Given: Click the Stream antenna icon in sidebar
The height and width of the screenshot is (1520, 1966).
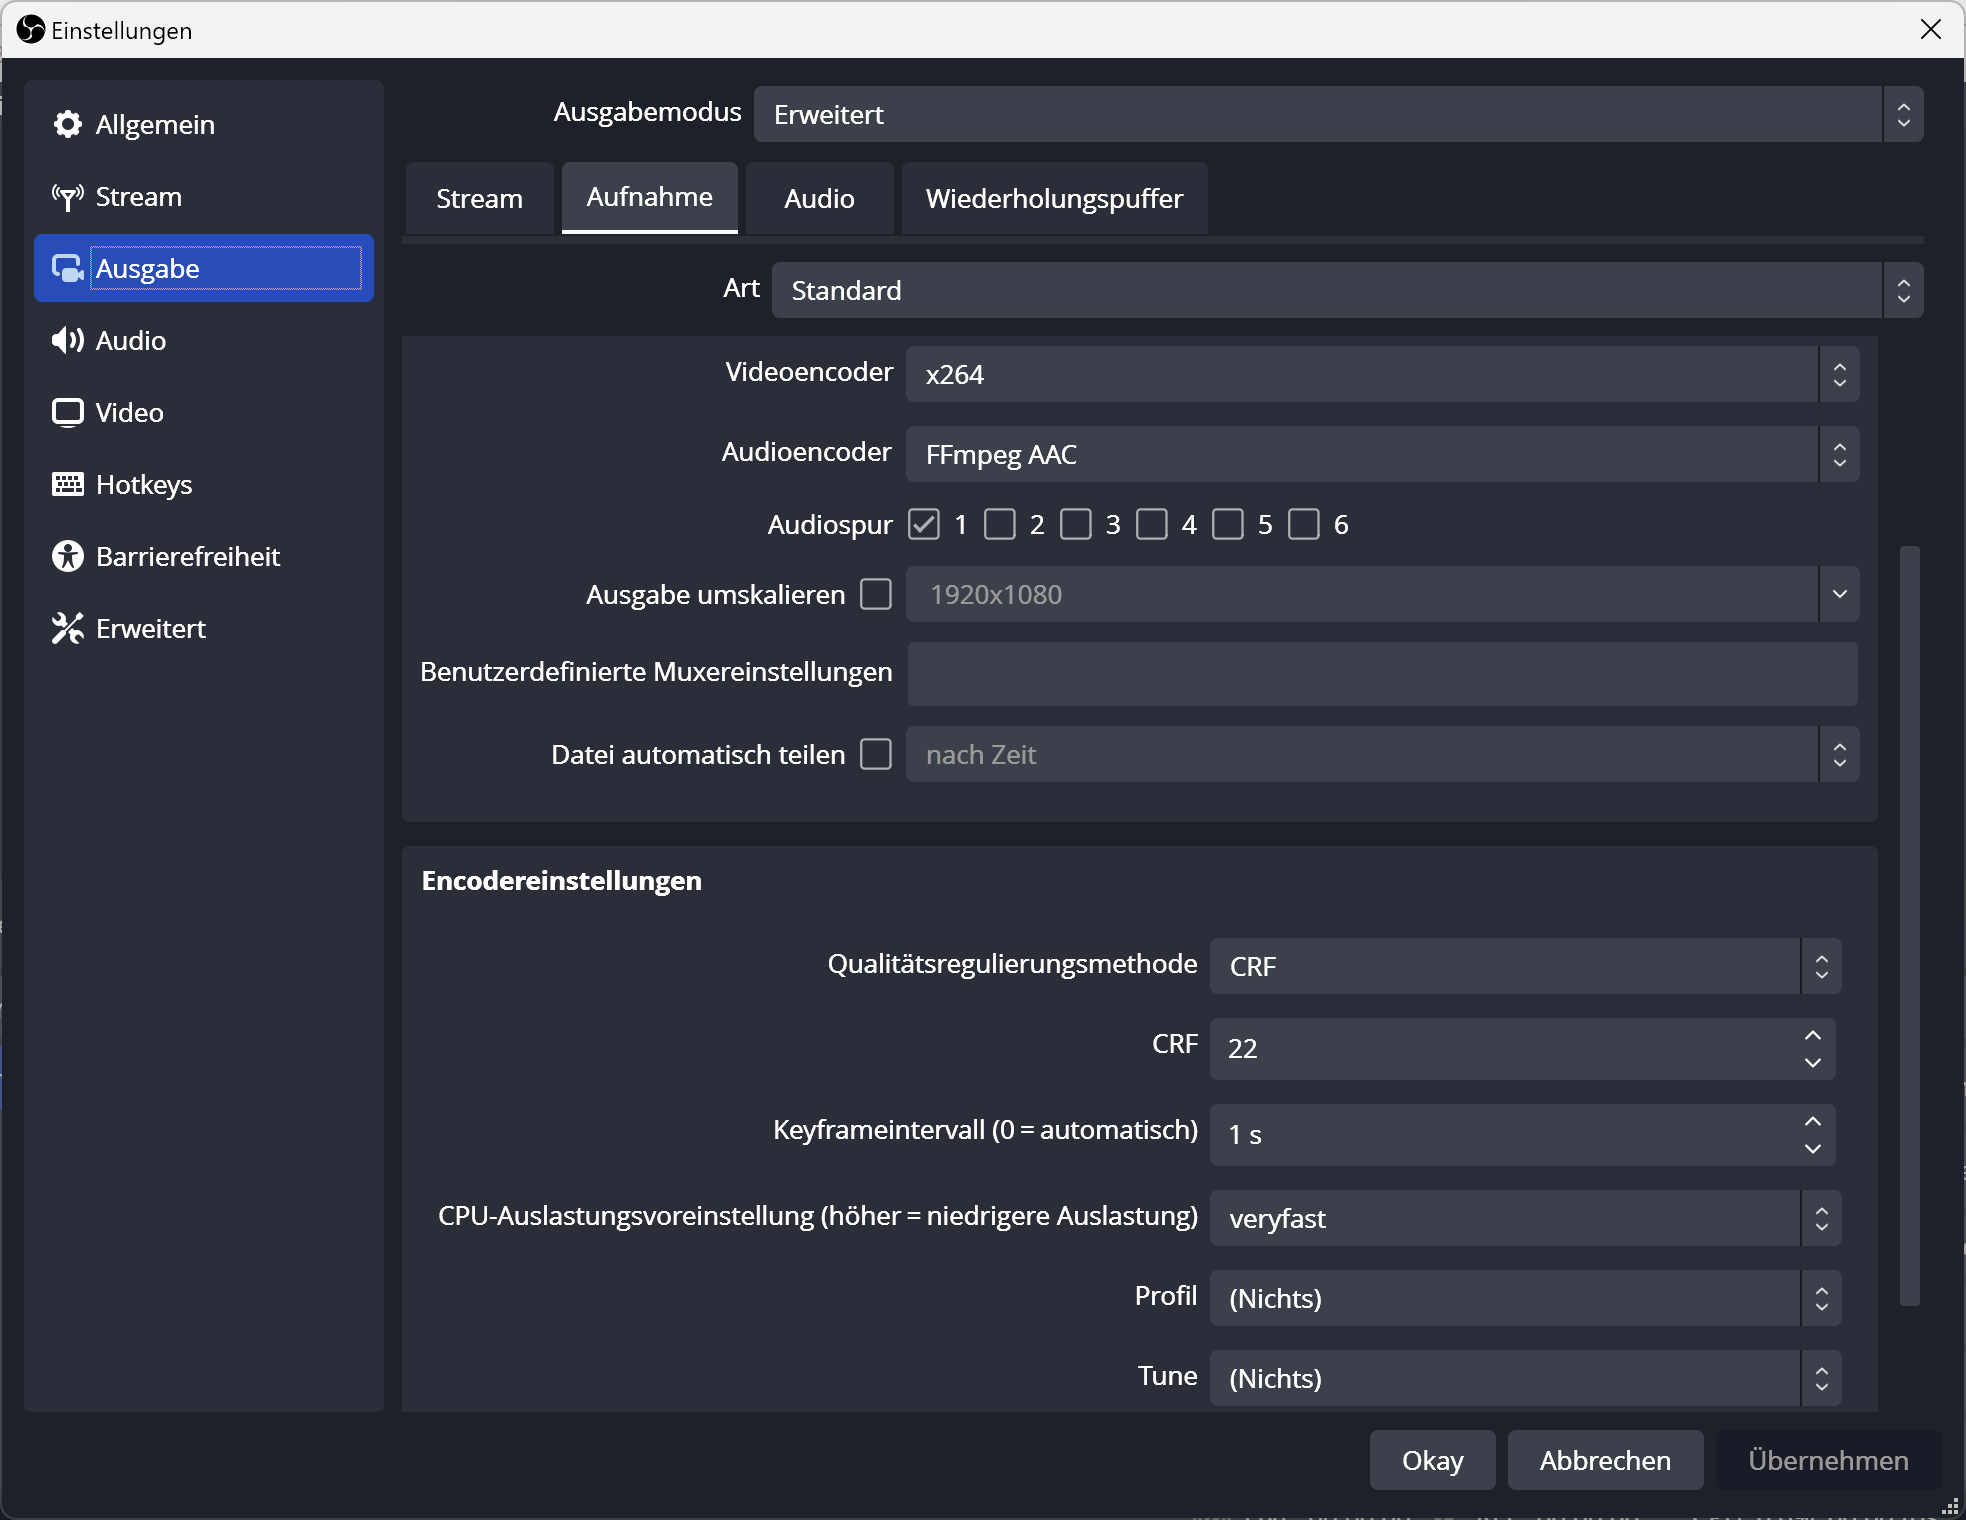Looking at the screenshot, I should [x=68, y=197].
